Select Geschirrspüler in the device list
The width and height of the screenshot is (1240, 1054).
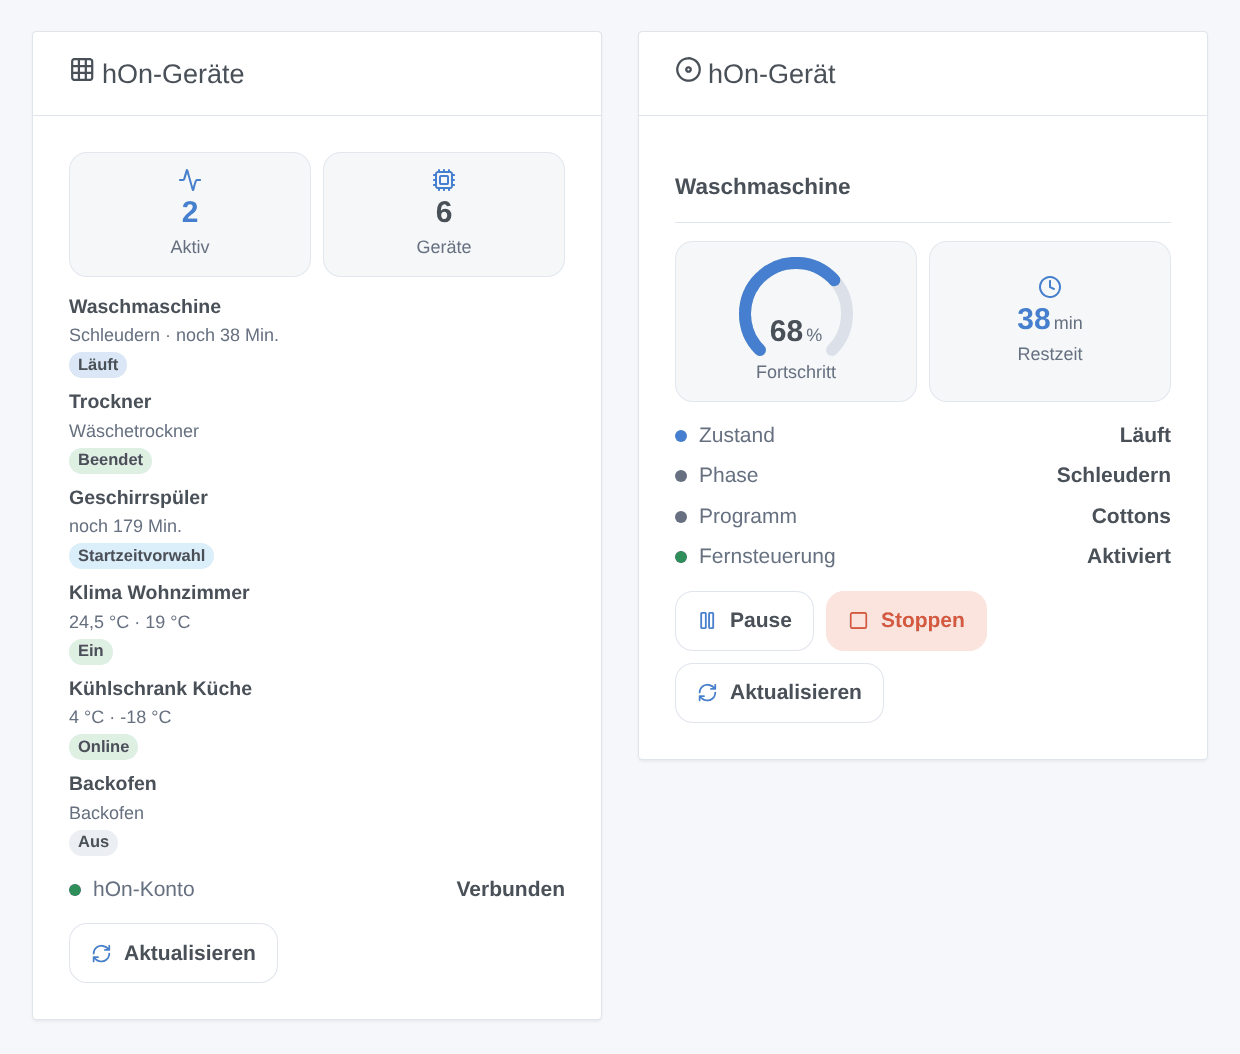(x=138, y=498)
